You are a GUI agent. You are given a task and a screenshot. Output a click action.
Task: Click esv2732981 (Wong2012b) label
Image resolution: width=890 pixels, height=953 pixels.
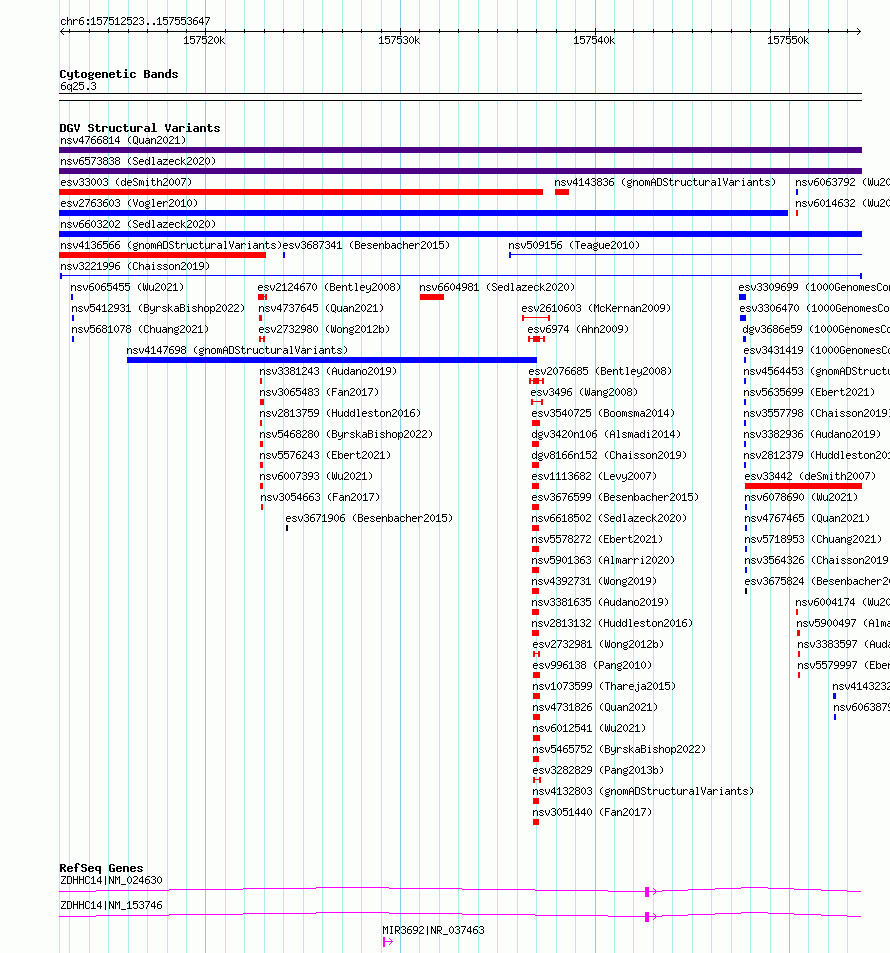(598, 644)
